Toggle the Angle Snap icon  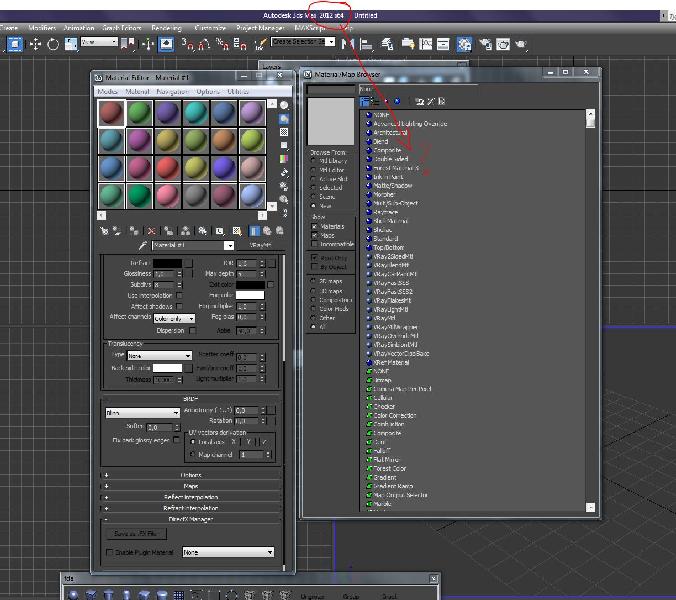204,44
